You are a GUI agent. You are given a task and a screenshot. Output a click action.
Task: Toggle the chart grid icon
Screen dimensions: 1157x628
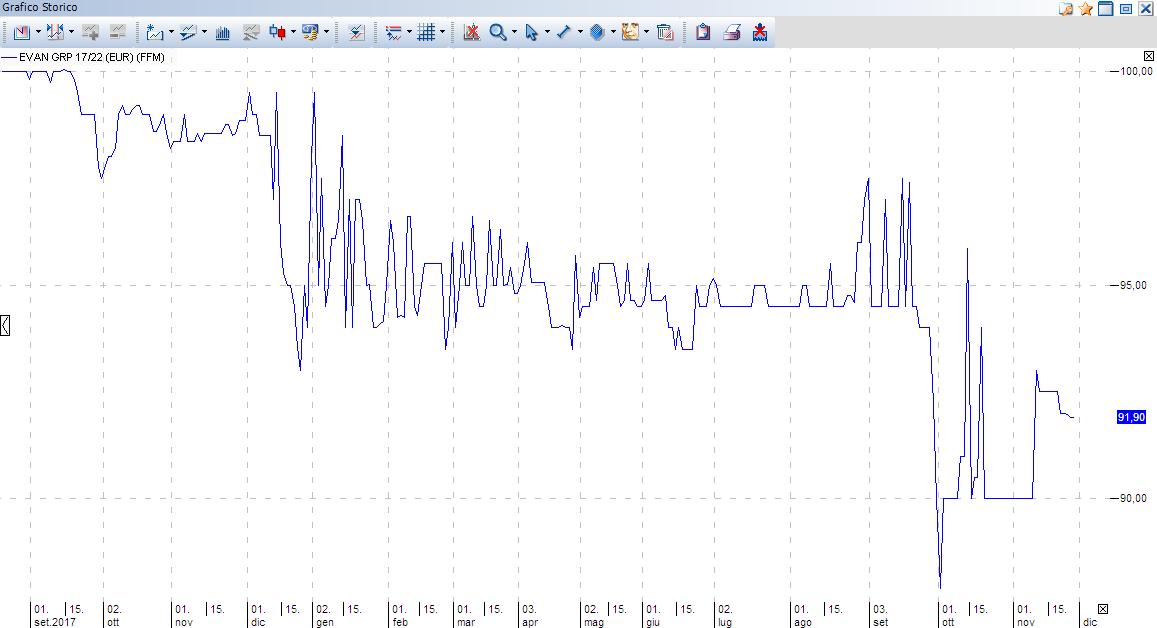click(426, 33)
